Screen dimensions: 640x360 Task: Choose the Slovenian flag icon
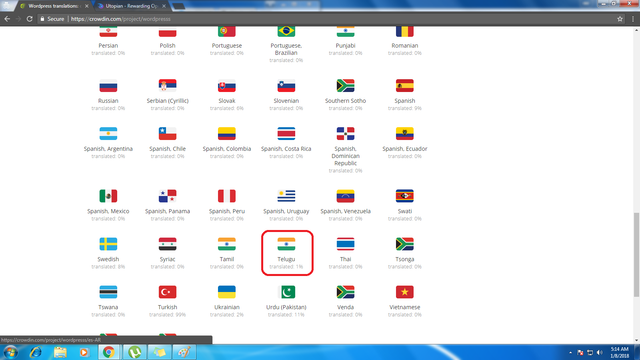point(286,86)
